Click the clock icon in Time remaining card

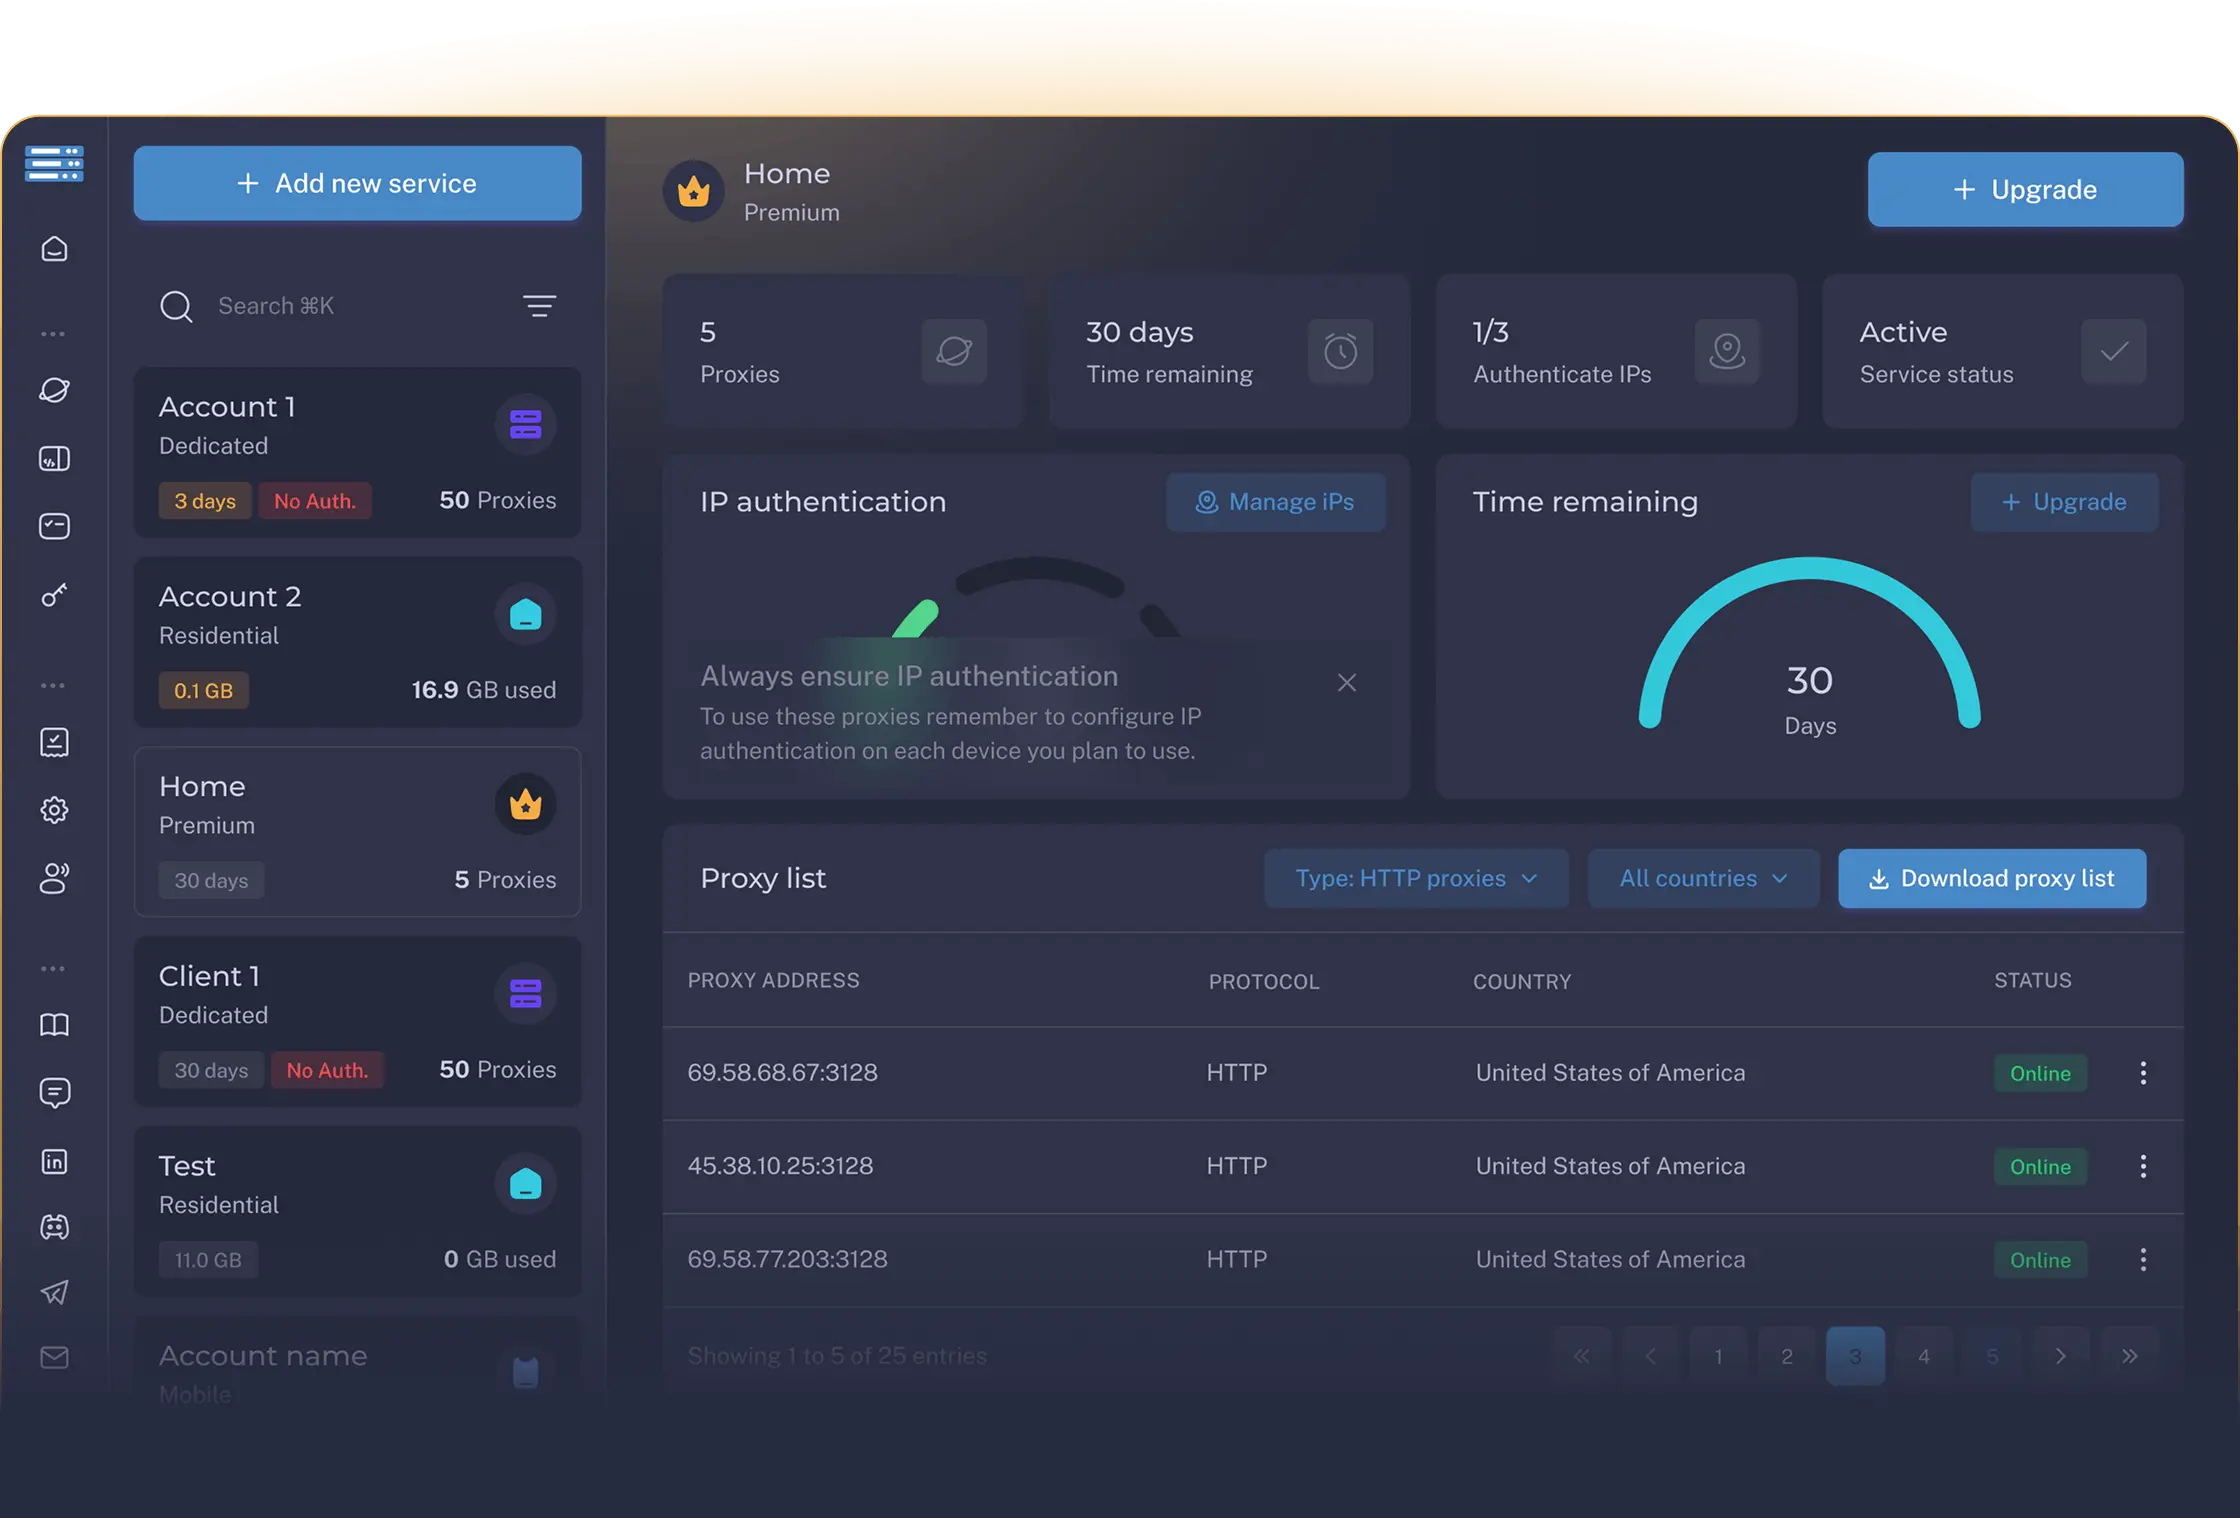[1341, 351]
